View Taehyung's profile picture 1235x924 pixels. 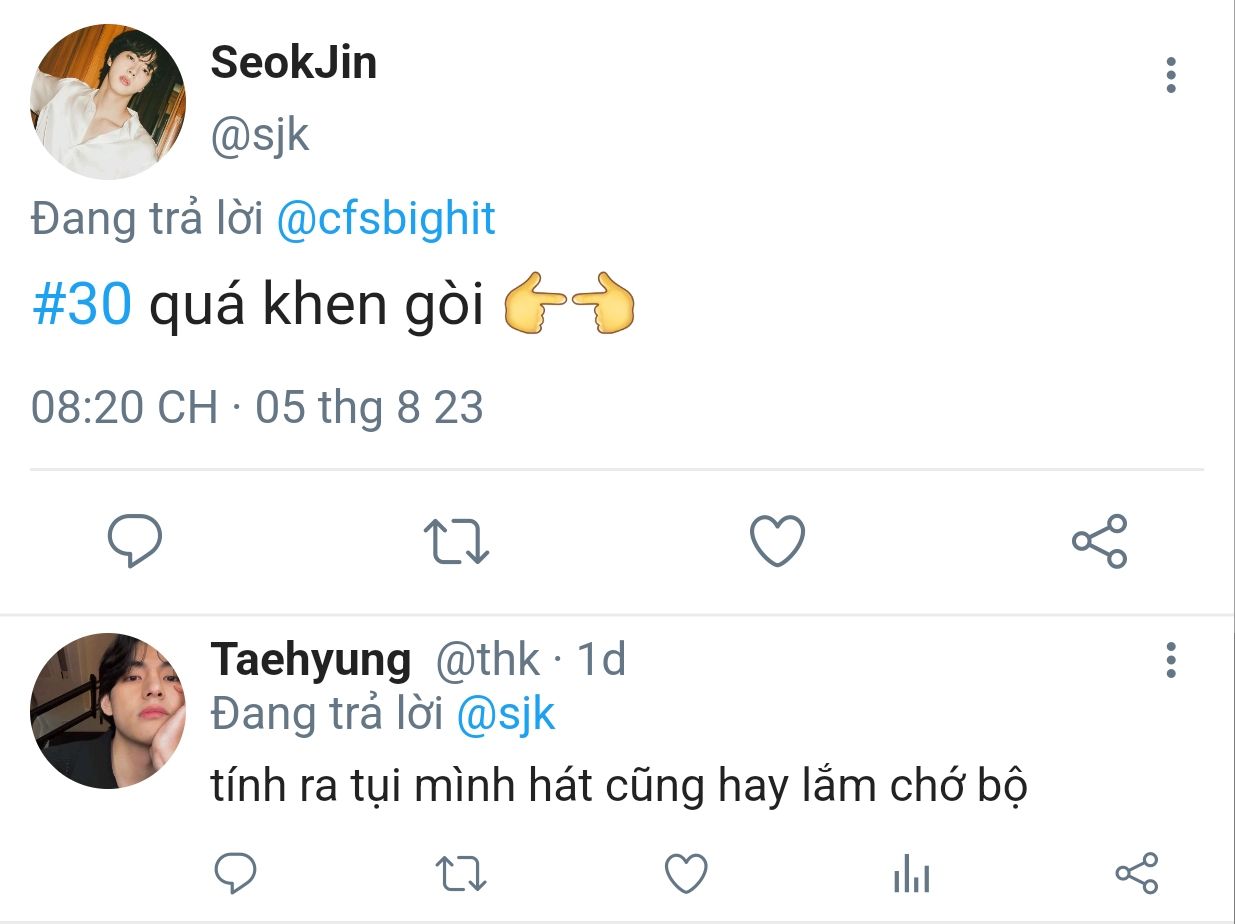[108, 710]
